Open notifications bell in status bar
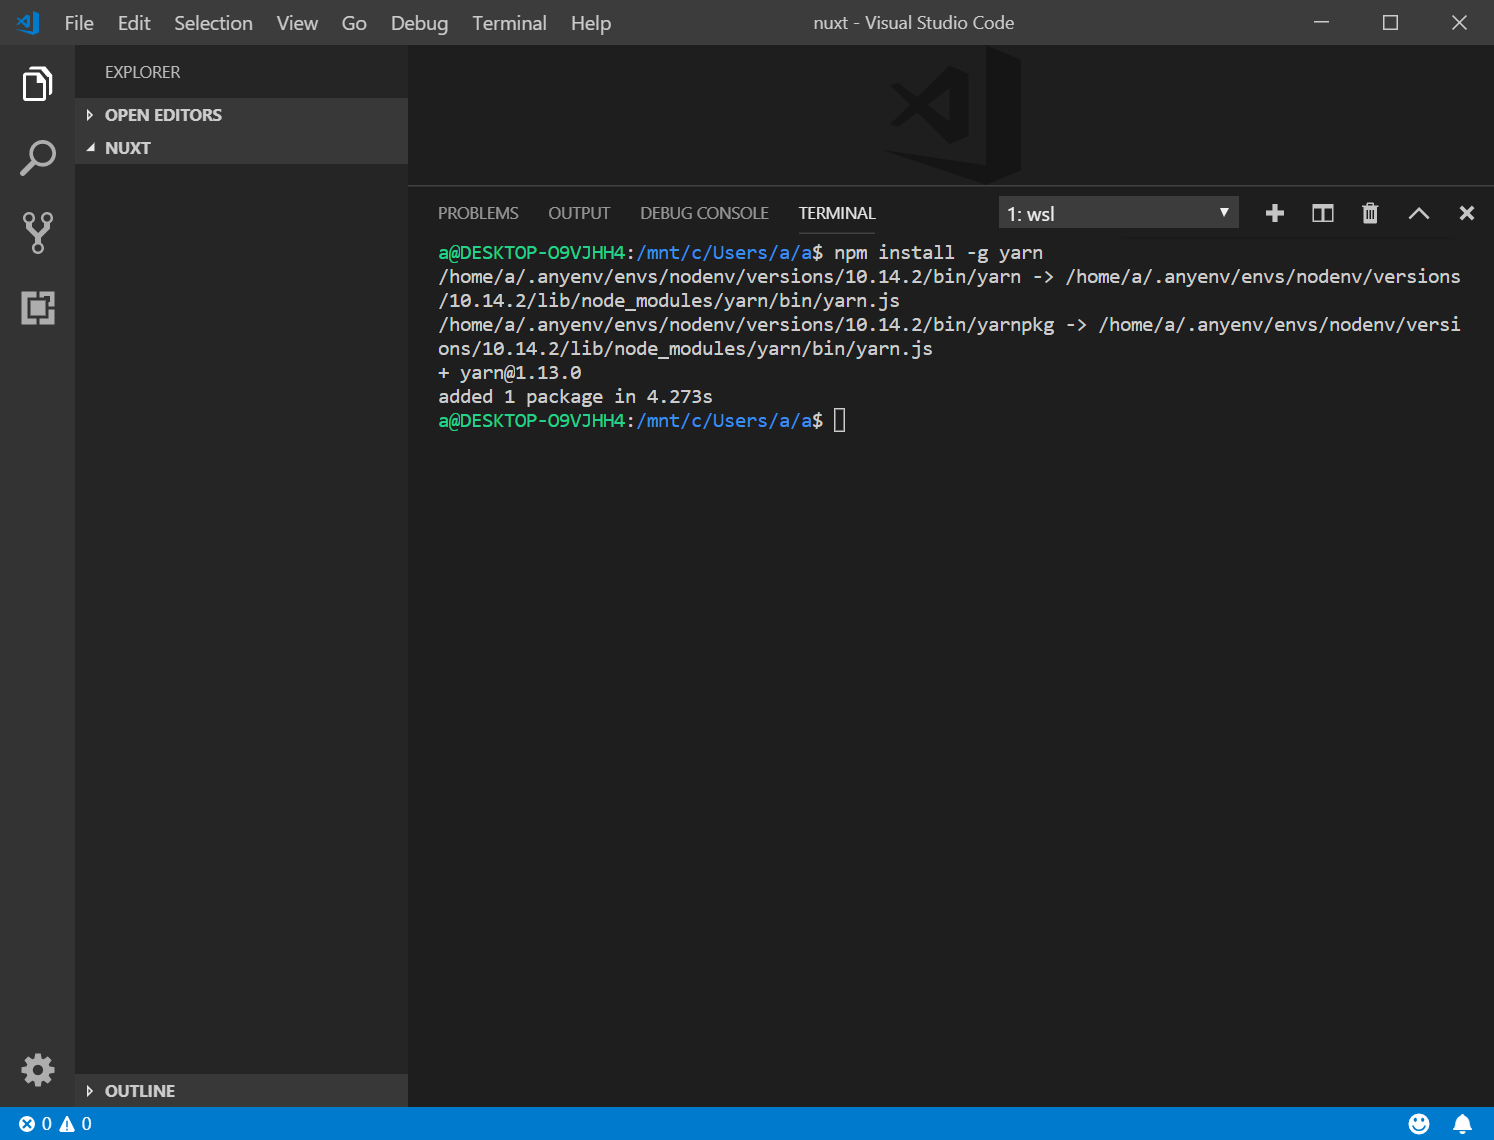Screen dimensions: 1494x1140 [x=1462, y=1124]
